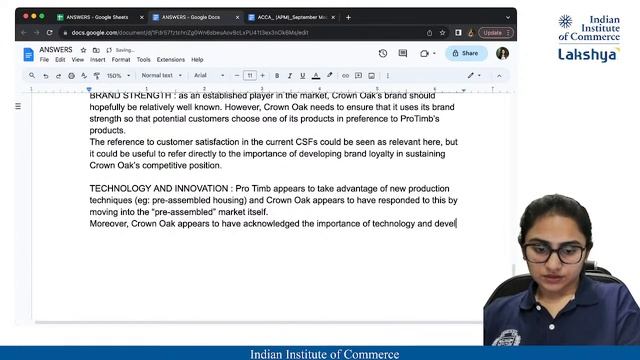Activate the paint format tool
Viewport: 640px width, 360px height.
[97, 76]
